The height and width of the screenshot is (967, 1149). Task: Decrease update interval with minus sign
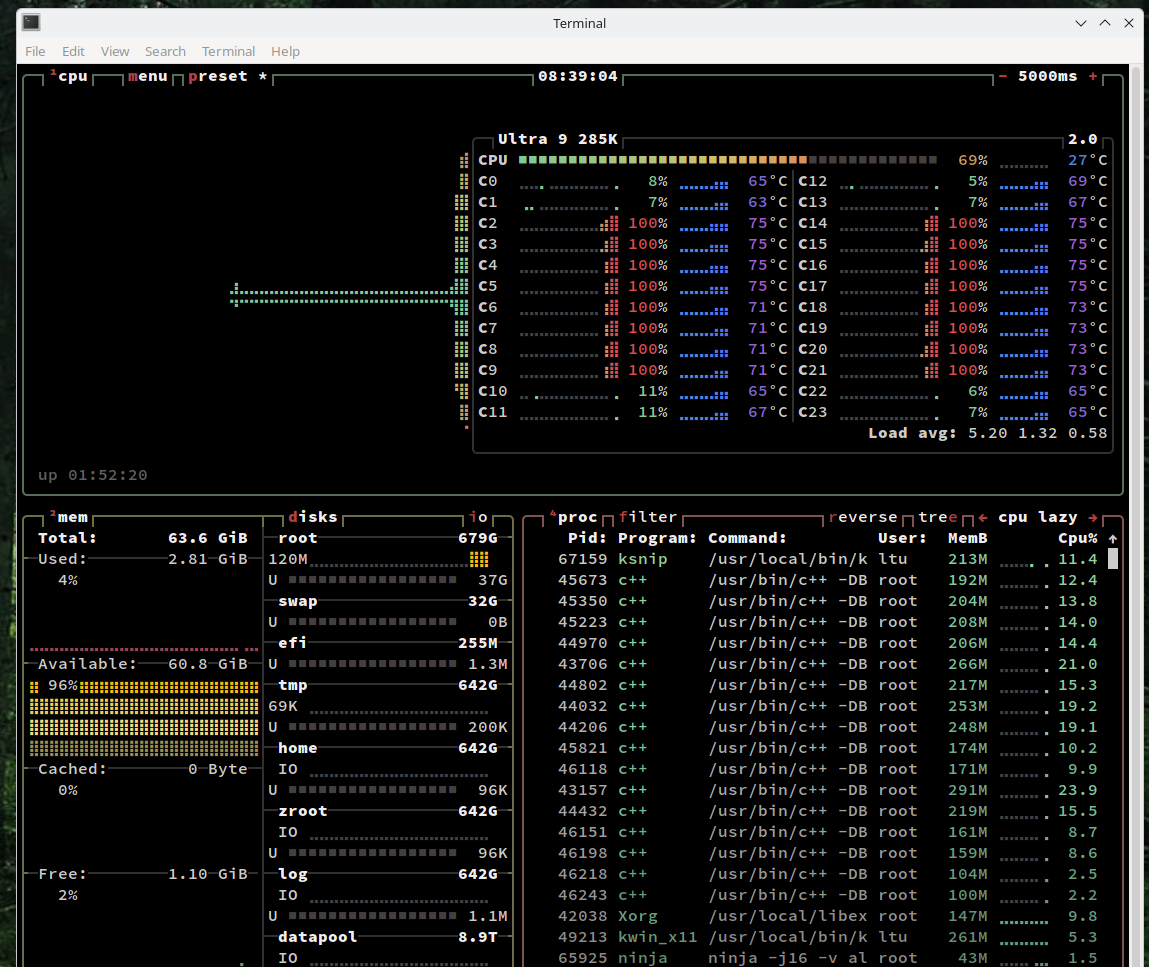point(1002,76)
